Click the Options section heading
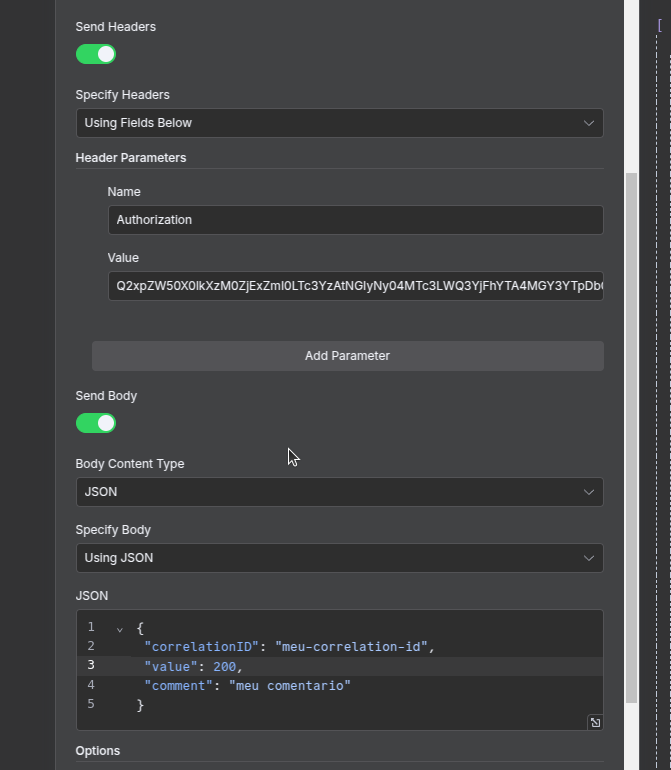671x770 pixels. pyautogui.click(x=98, y=751)
